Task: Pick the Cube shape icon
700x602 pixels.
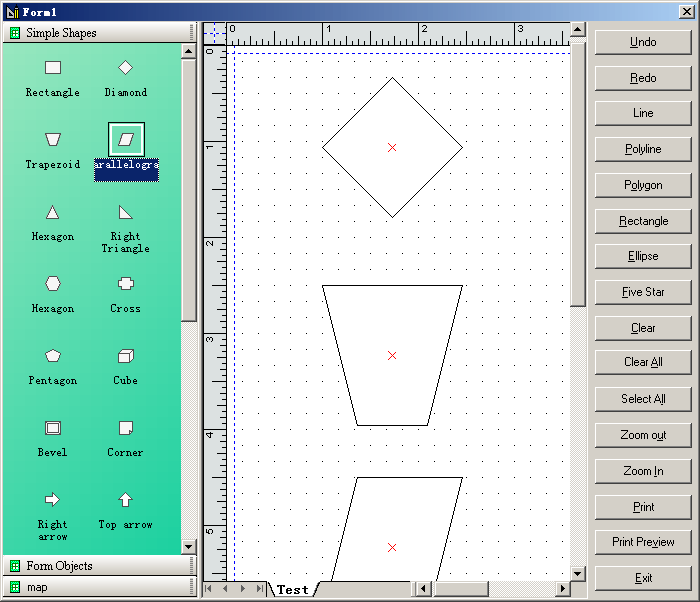Action: click(x=125, y=356)
